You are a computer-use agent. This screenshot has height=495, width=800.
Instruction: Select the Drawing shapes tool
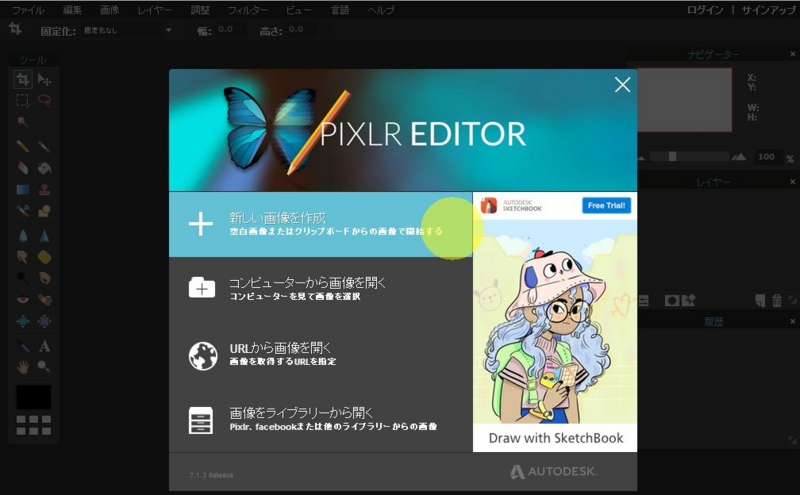coord(44,210)
